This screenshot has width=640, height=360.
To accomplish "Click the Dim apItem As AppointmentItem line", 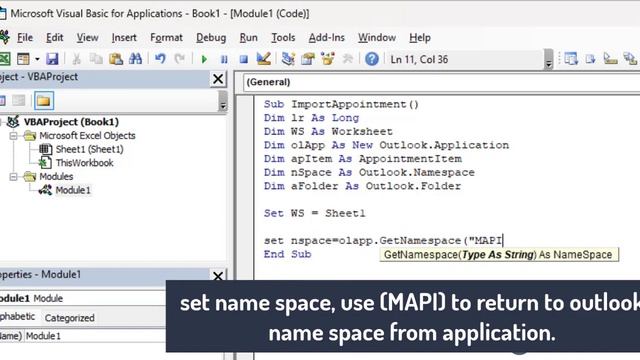I will point(362,159).
